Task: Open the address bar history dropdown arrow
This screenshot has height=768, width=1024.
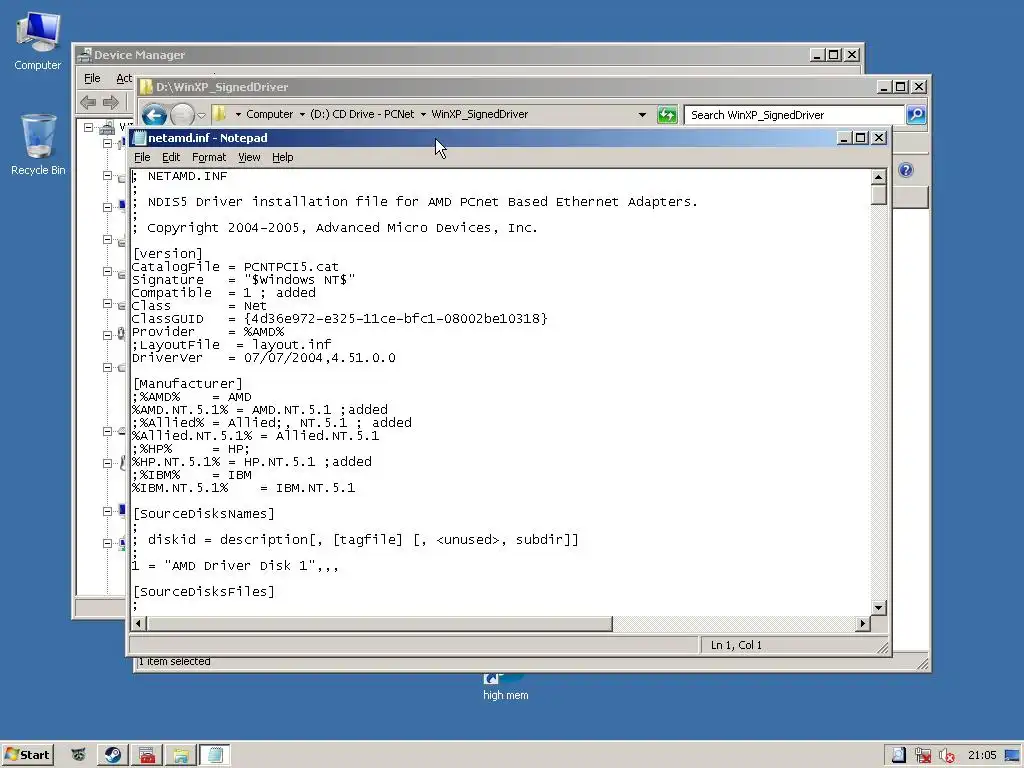Action: click(642, 115)
